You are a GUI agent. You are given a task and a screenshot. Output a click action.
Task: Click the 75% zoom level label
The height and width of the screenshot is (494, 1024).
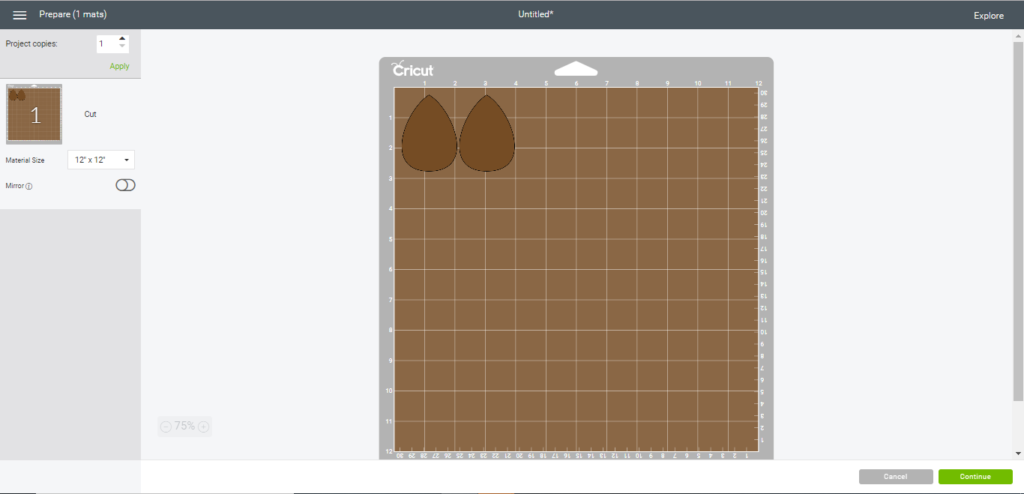tap(185, 426)
